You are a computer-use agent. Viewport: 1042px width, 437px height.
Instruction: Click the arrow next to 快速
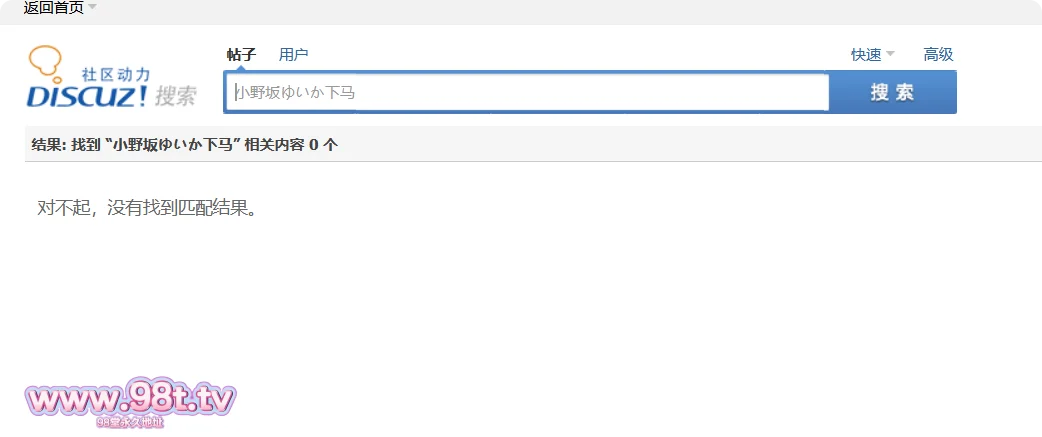[890, 54]
